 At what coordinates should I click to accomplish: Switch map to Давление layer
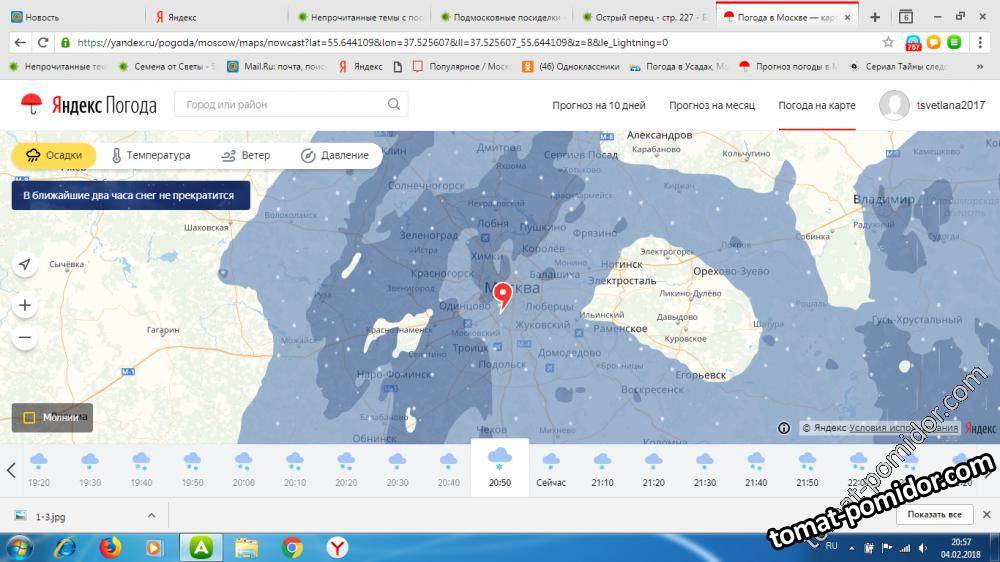[335, 155]
